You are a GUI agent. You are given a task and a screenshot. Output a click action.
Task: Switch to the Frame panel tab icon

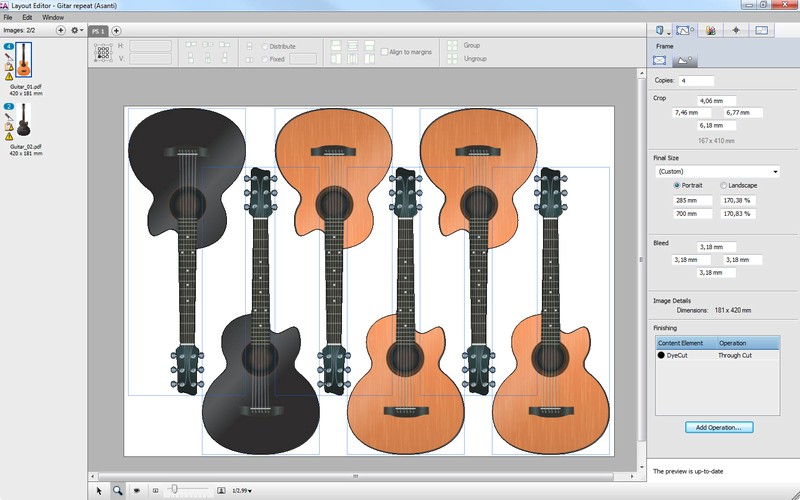pos(684,31)
